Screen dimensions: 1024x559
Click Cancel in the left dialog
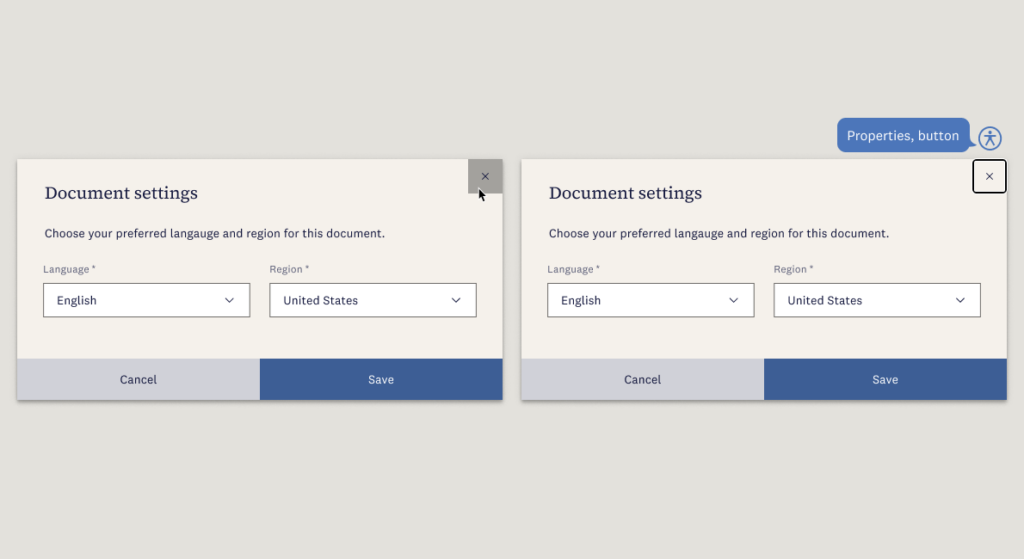pos(138,379)
